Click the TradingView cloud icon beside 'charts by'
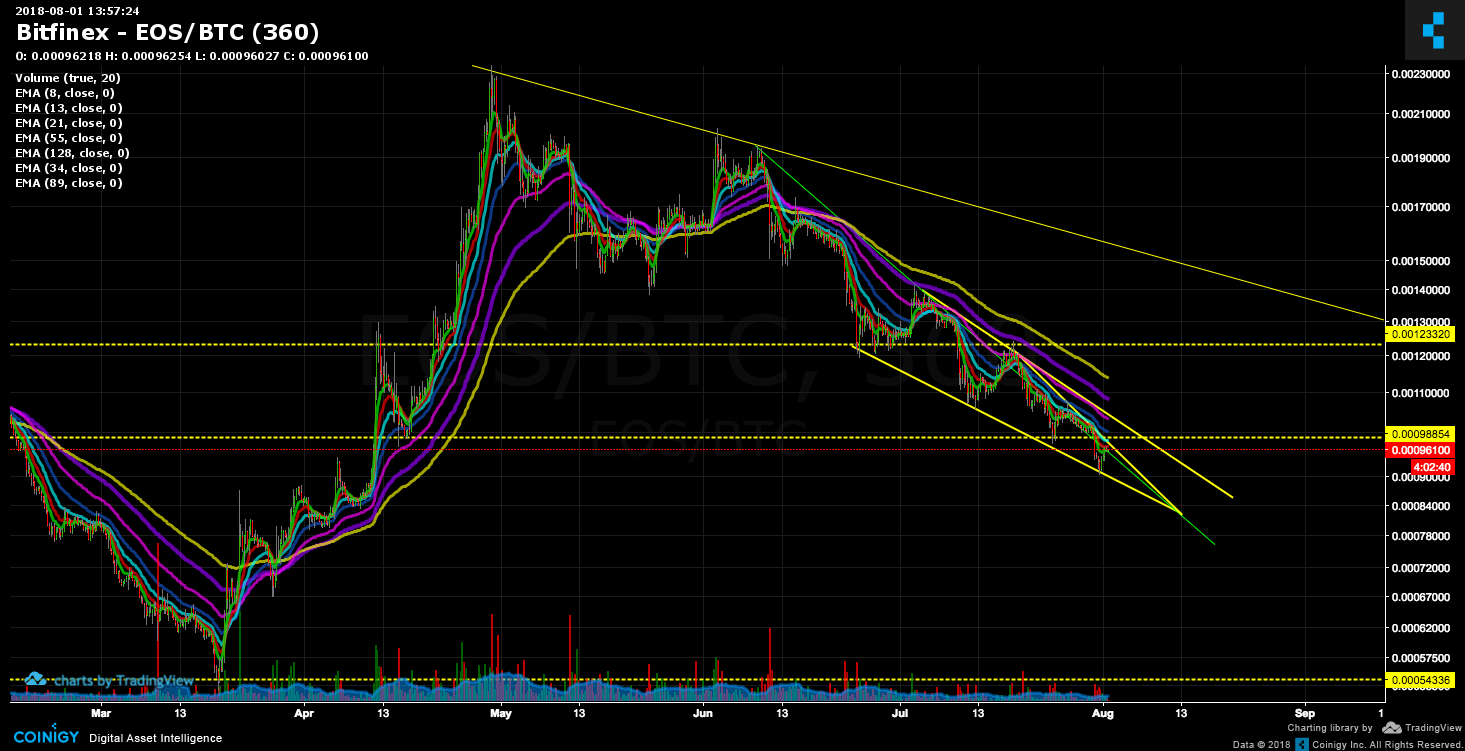The image size is (1465, 751). tap(35, 680)
